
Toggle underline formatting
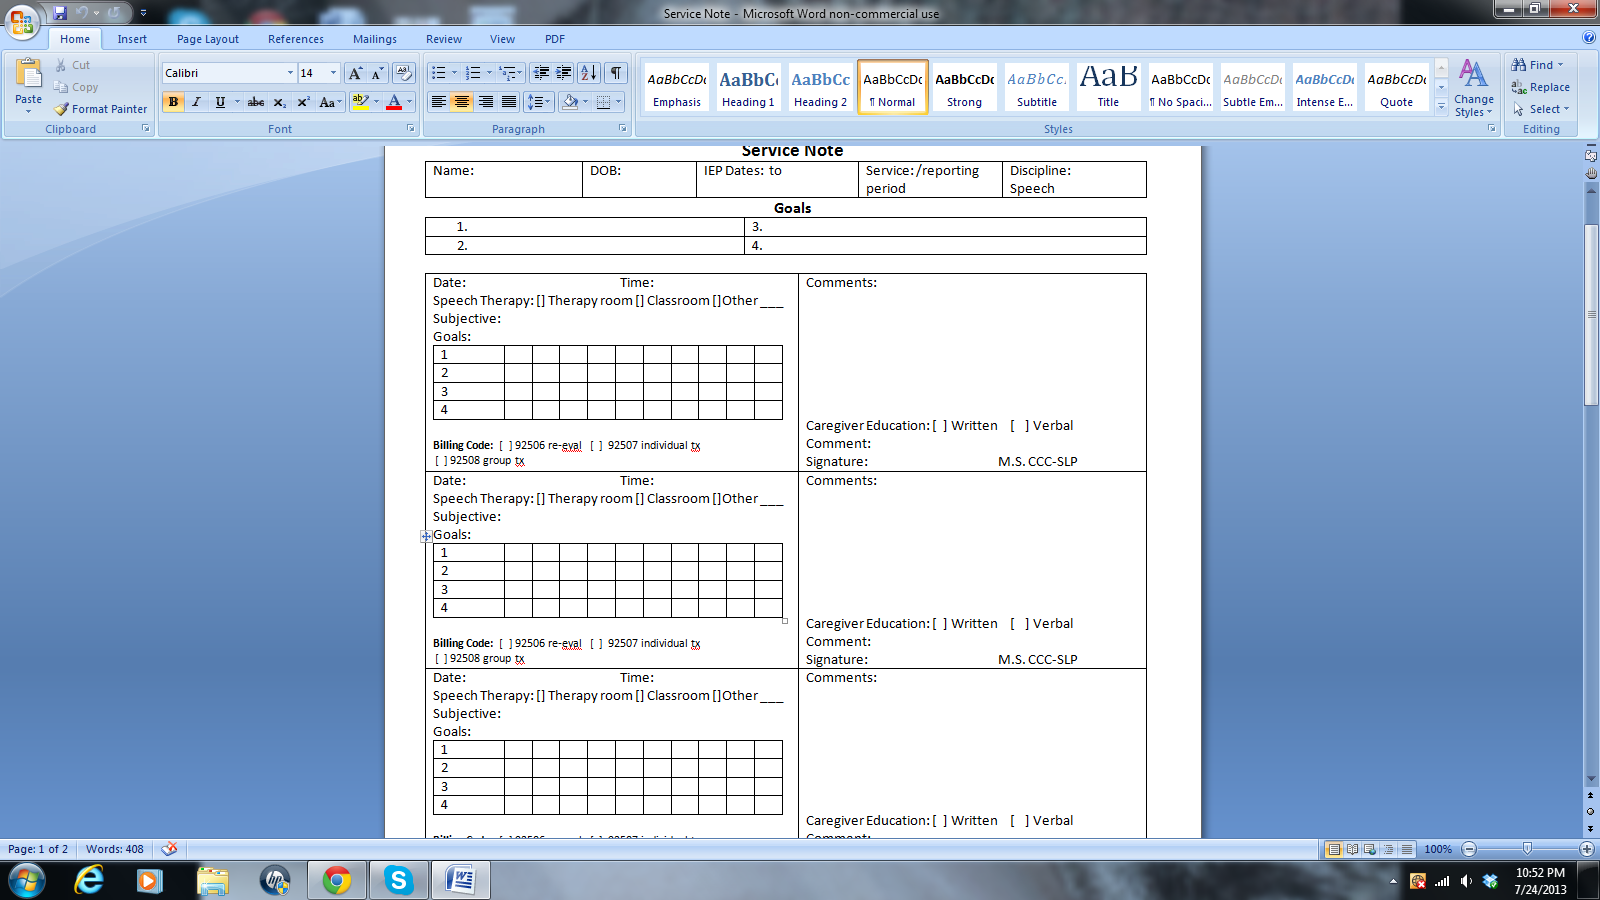click(220, 102)
